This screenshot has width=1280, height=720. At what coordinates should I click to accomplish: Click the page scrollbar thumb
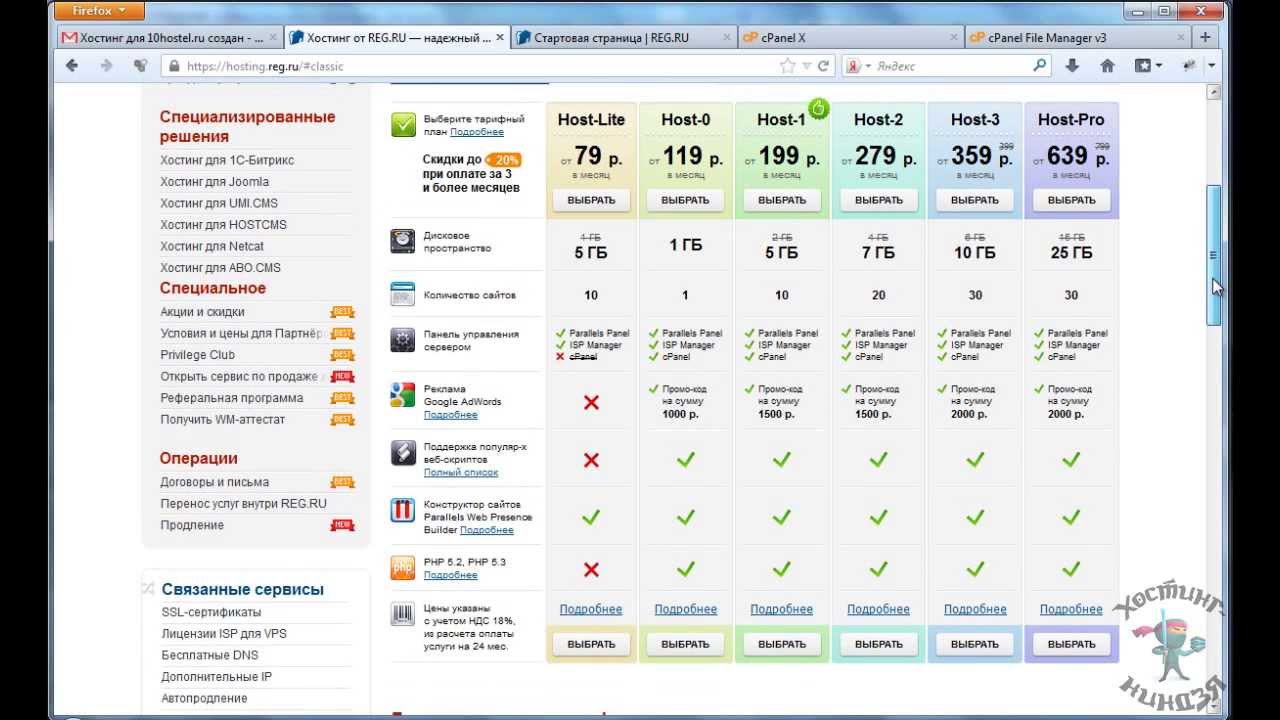point(1214,255)
